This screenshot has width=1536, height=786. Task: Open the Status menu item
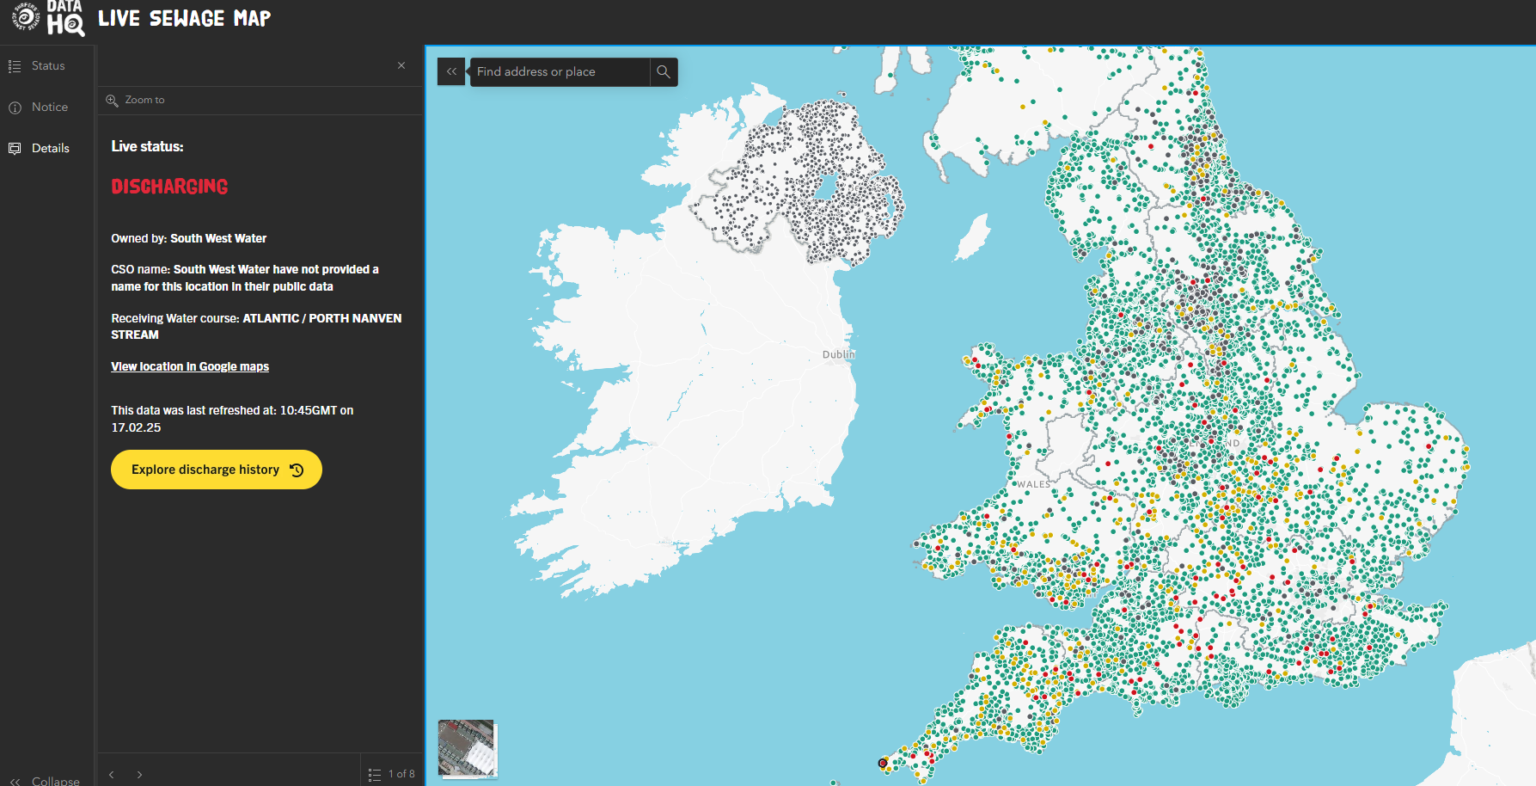point(47,65)
